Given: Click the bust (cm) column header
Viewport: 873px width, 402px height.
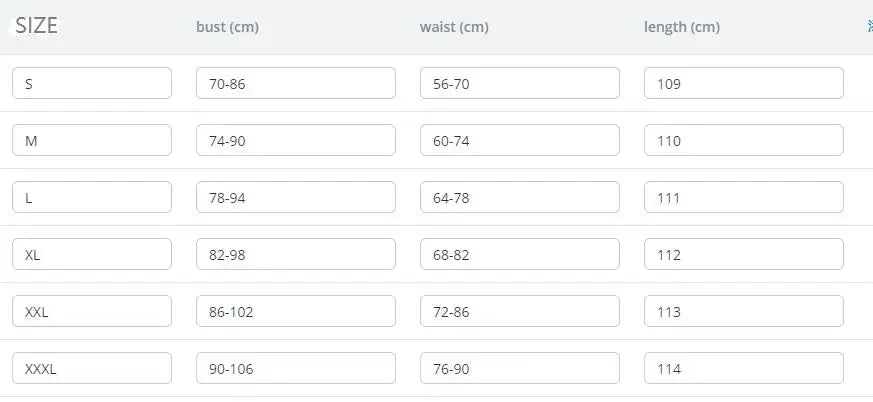Looking at the screenshot, I should point(227,27).
